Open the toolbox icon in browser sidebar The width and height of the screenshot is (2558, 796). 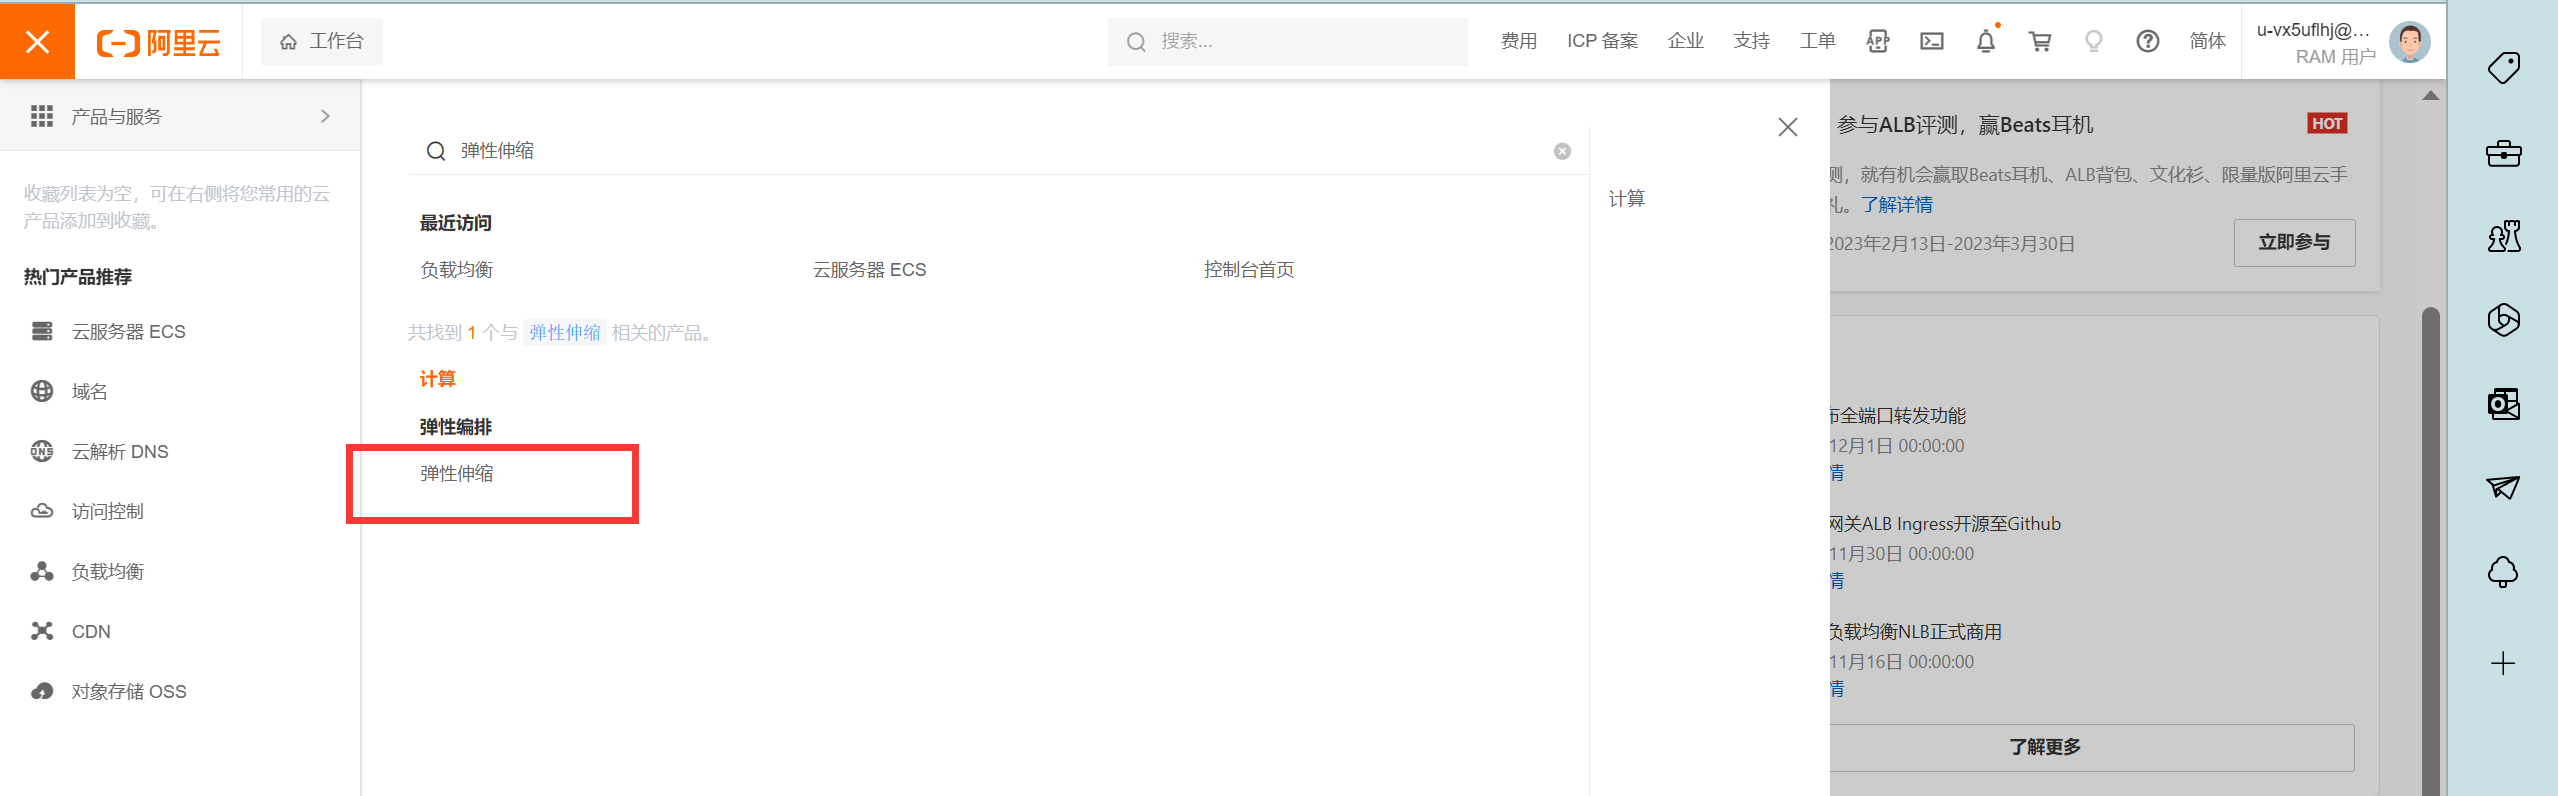[2503, 153]
